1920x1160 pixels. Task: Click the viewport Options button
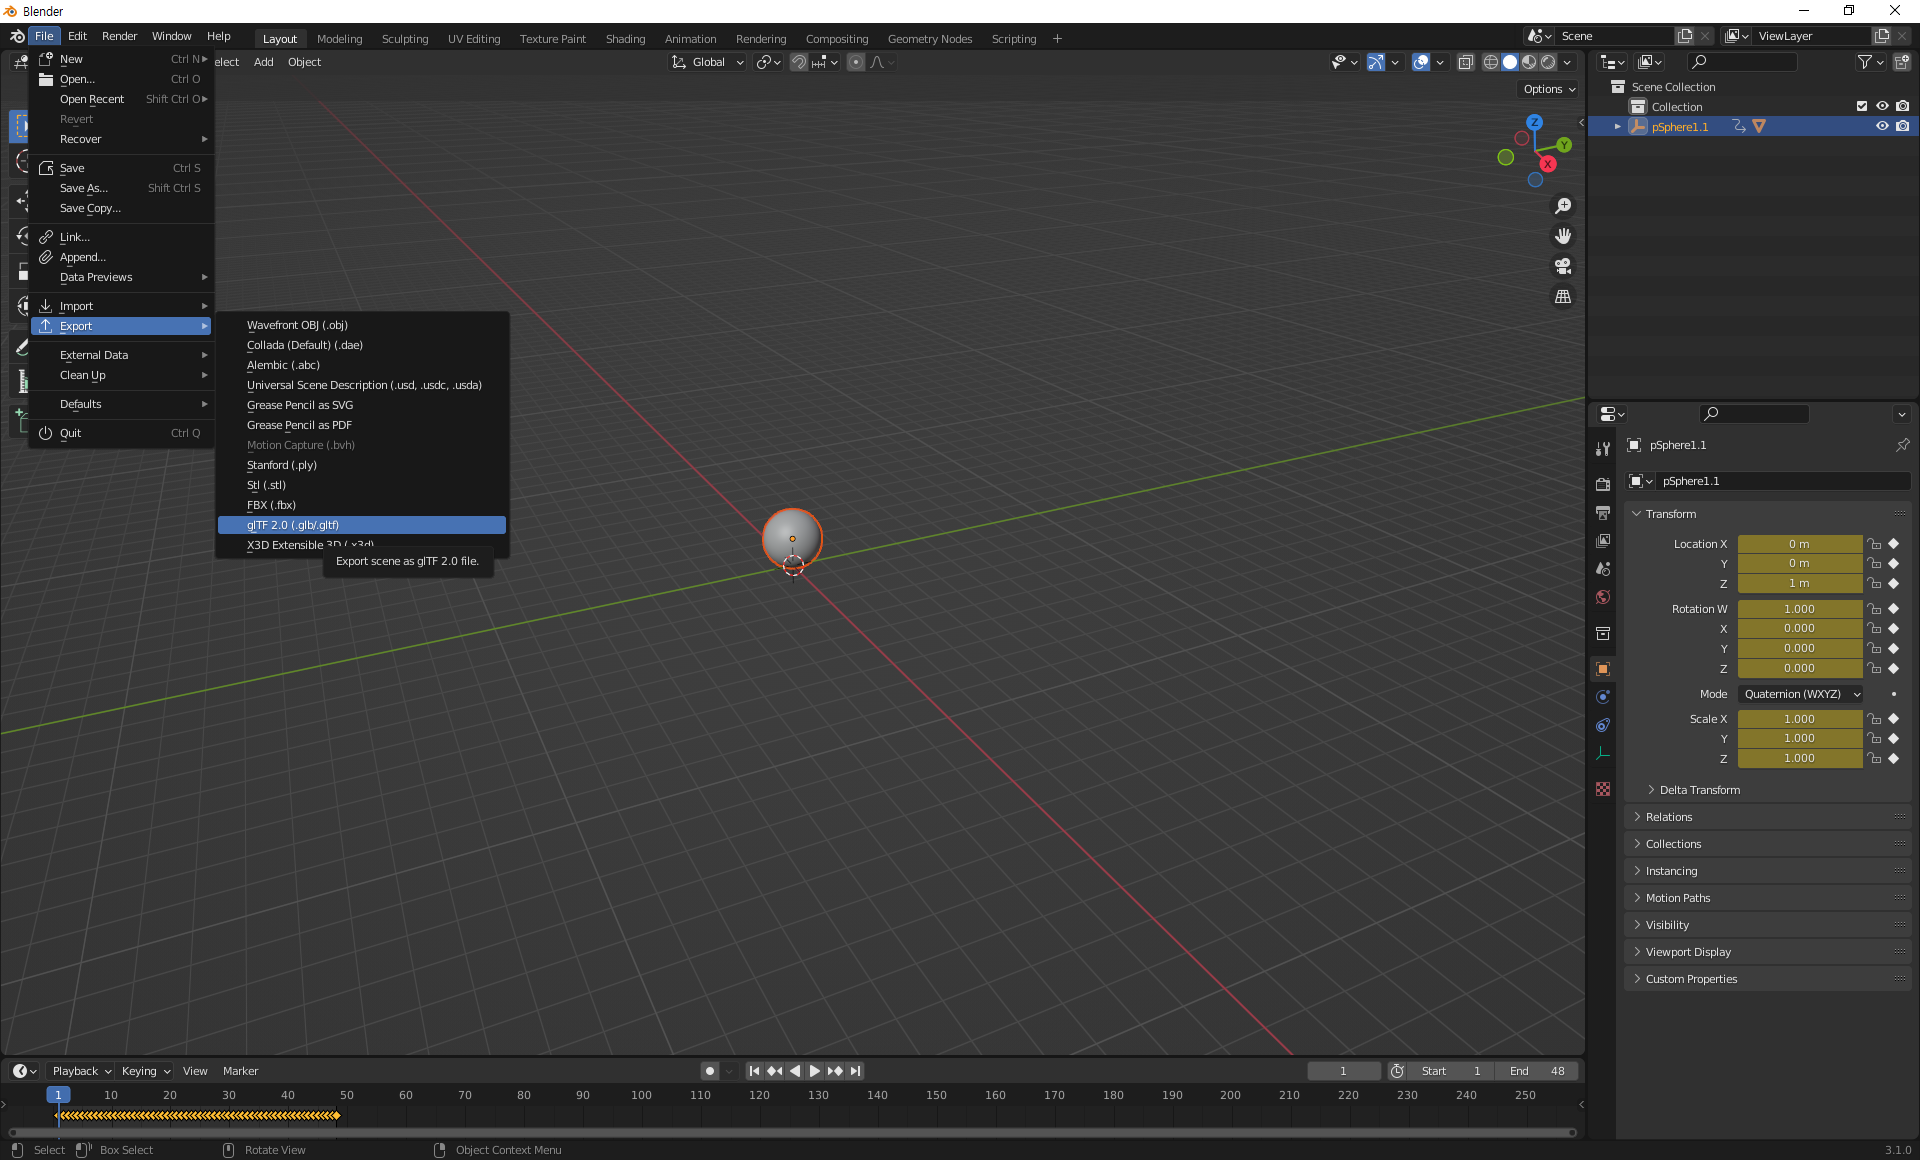click(x=1548, y=89)
